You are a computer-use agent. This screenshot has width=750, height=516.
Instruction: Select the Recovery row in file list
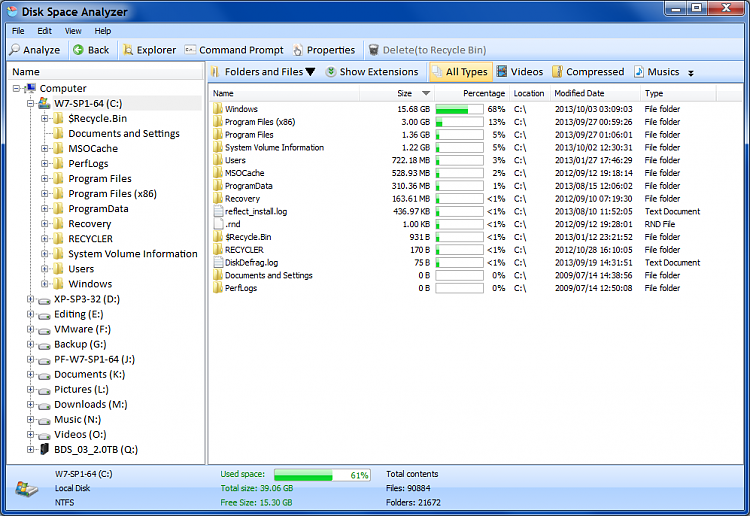click(462, 198)
